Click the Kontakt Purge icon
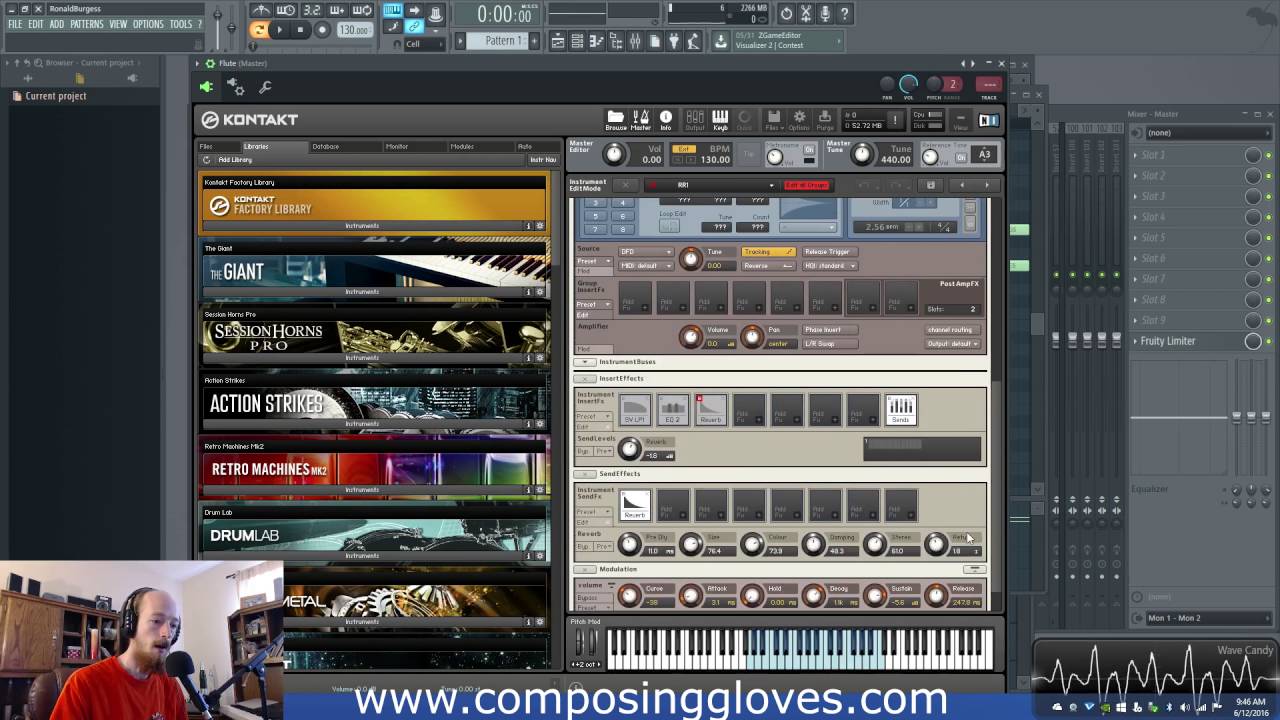The height and width of the screenshot is (720, 1280). pyautogui.click(x=825, y=120)
